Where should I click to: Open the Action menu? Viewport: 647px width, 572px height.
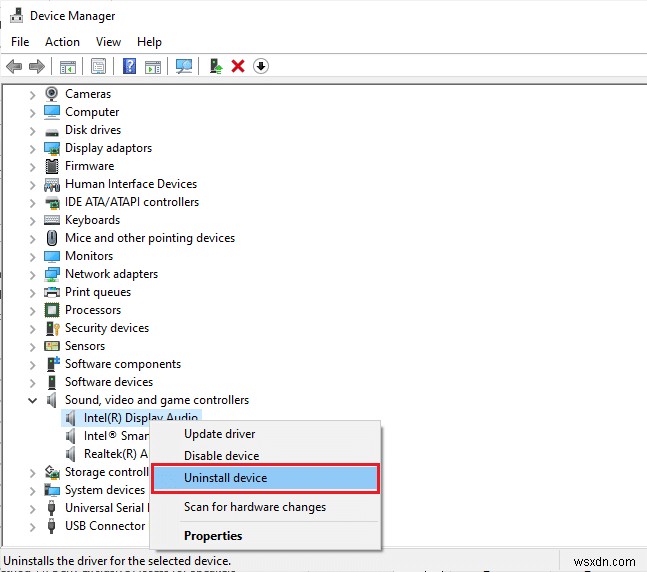[x=62, y=42]
